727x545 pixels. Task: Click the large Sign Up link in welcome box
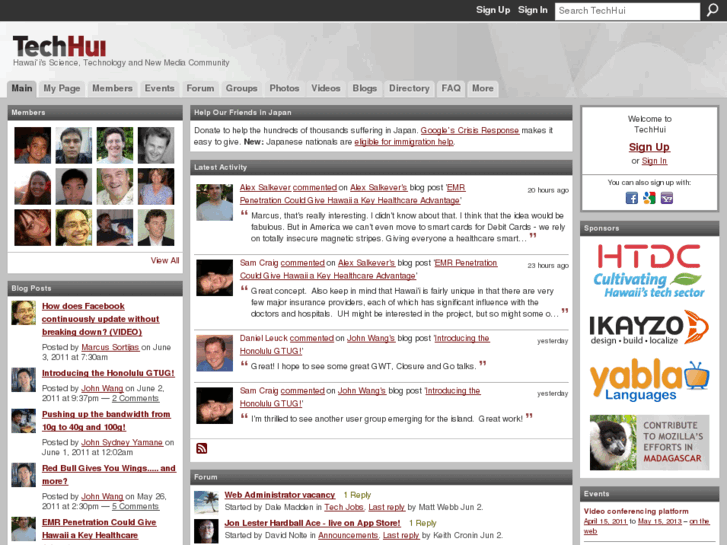coord(649,147)
